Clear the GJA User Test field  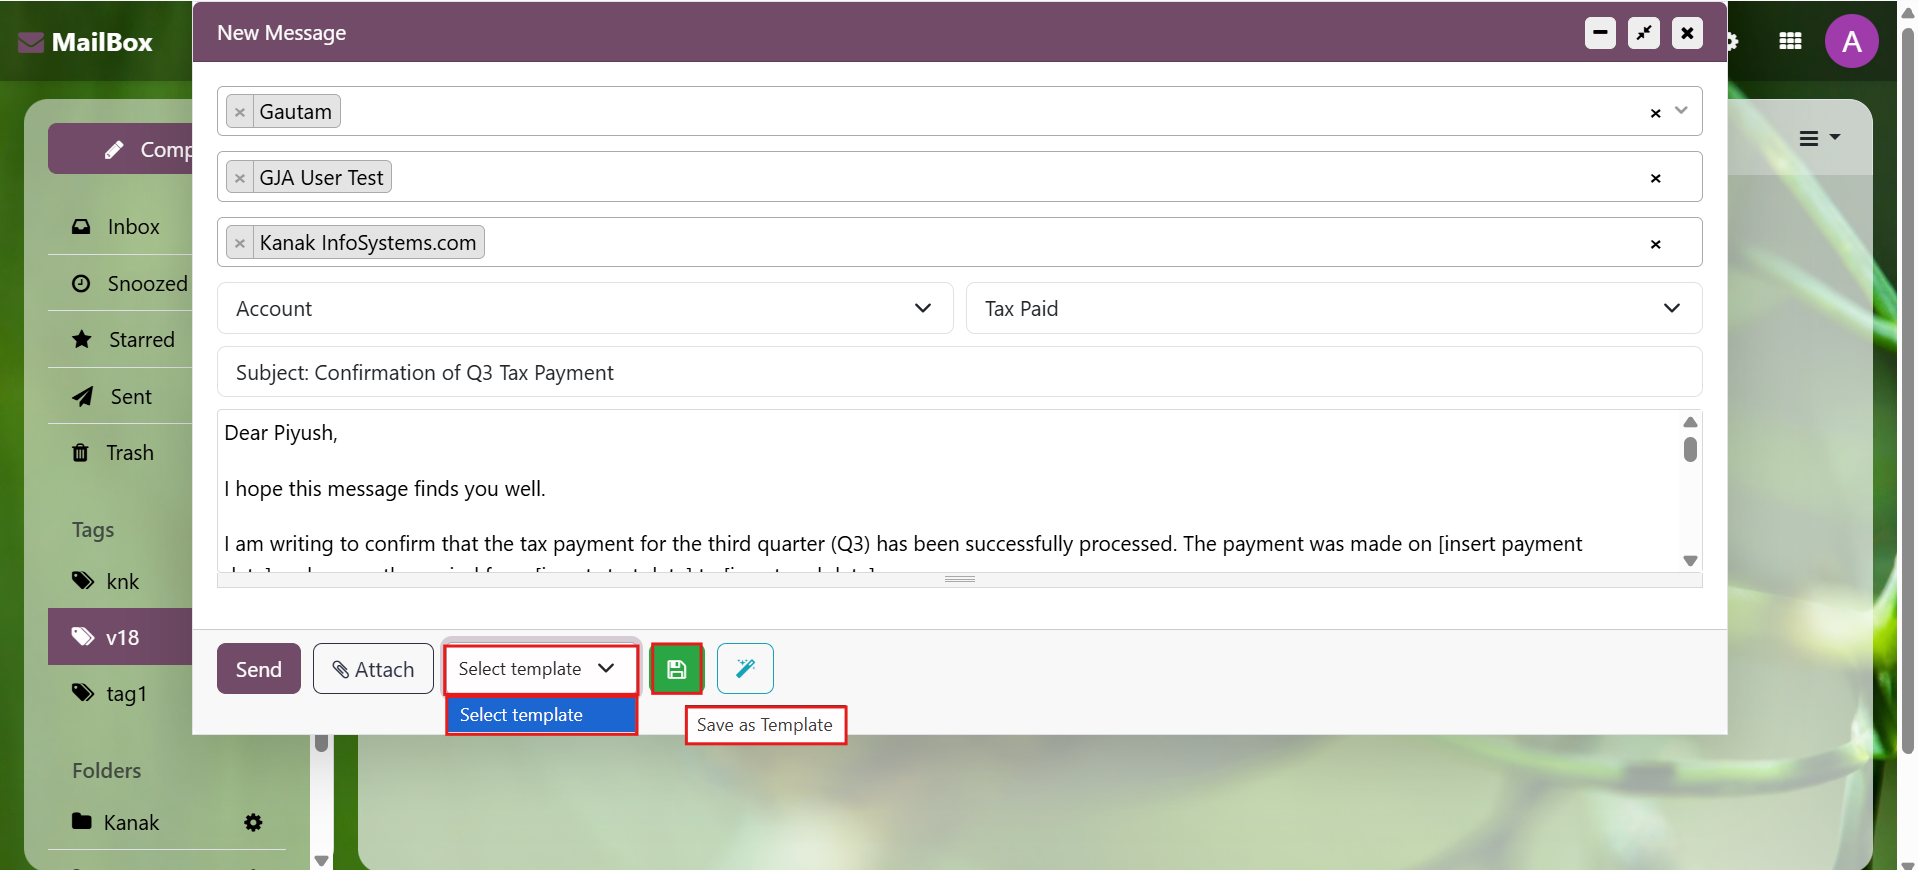coord(1655,178)
